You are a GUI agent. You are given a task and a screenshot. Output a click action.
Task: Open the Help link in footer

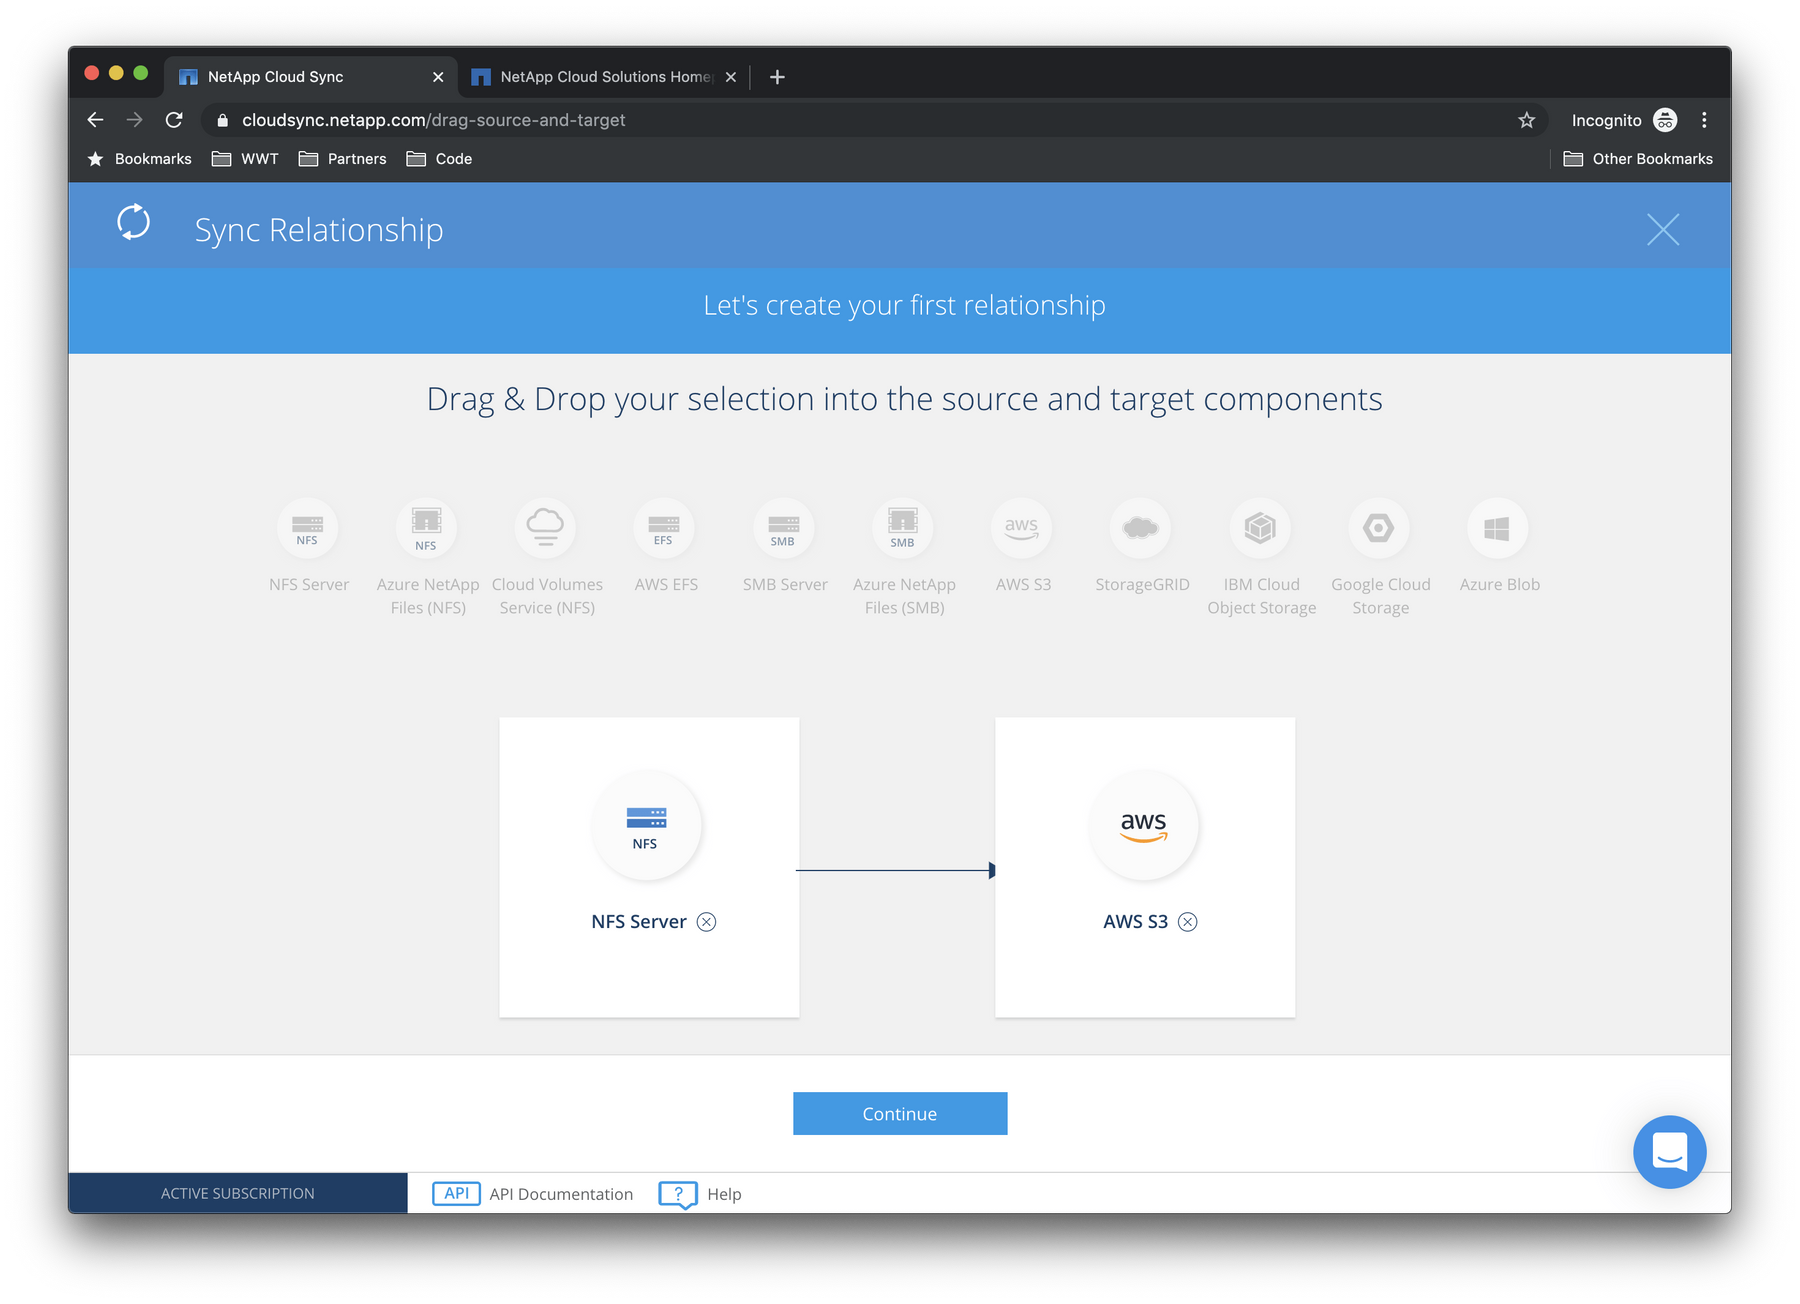pyautogui.click(x=724, y=1194)
